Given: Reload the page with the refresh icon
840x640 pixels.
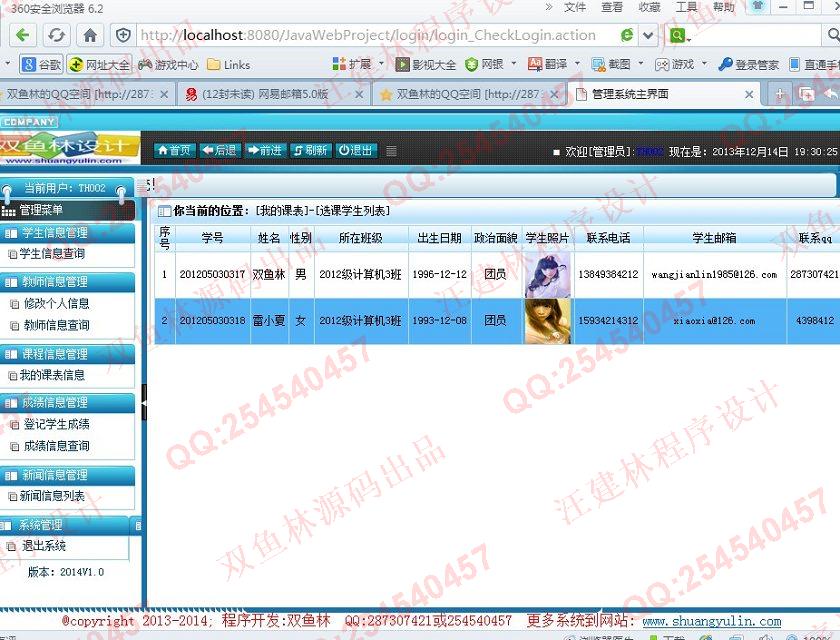Looking at the screenshot, I should coord(56,35).
